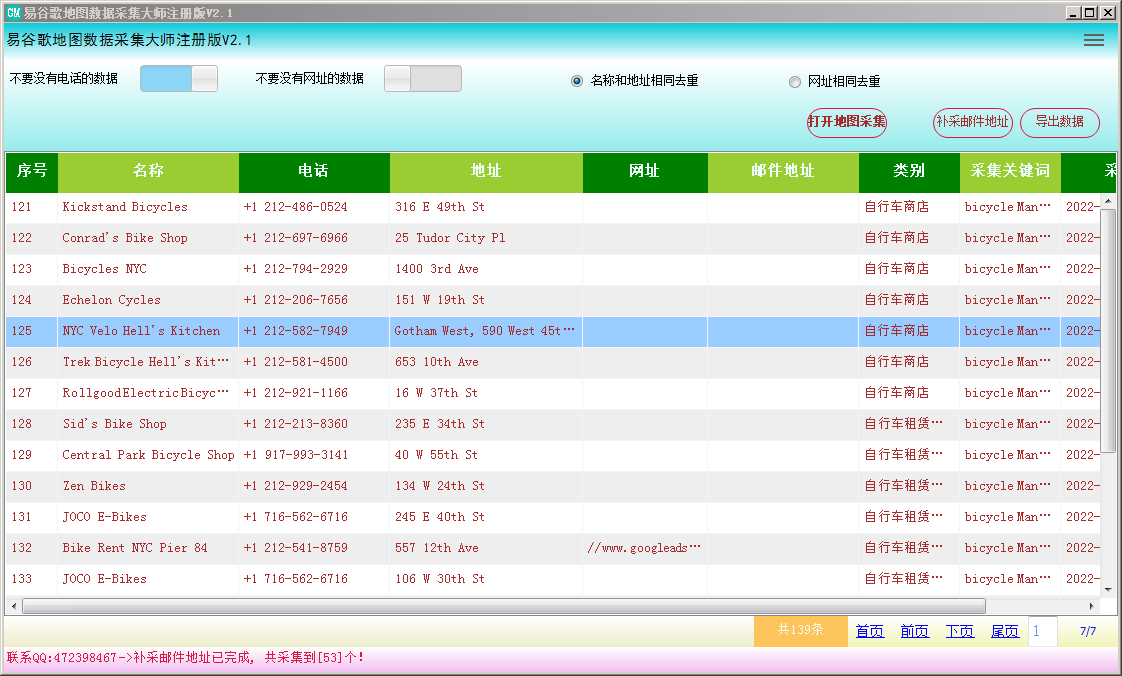The image size is (1122, 676).
Task: Go to first page via 首页 link
Action: (x=869, y=631)
